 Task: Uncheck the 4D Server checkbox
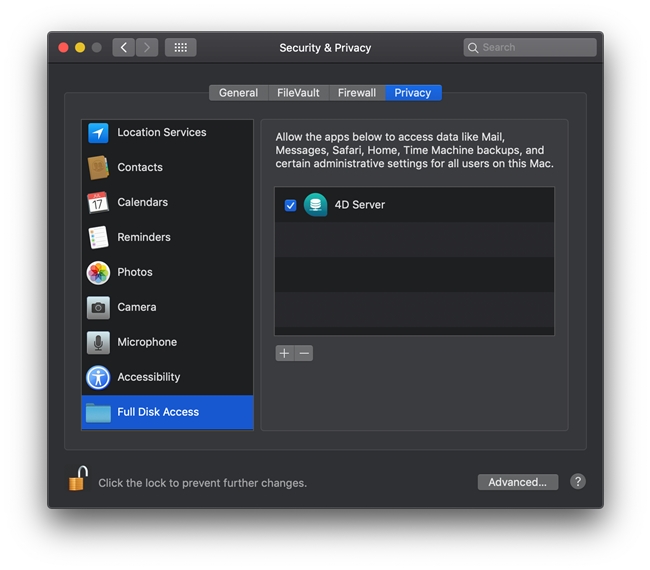point(290,205)
